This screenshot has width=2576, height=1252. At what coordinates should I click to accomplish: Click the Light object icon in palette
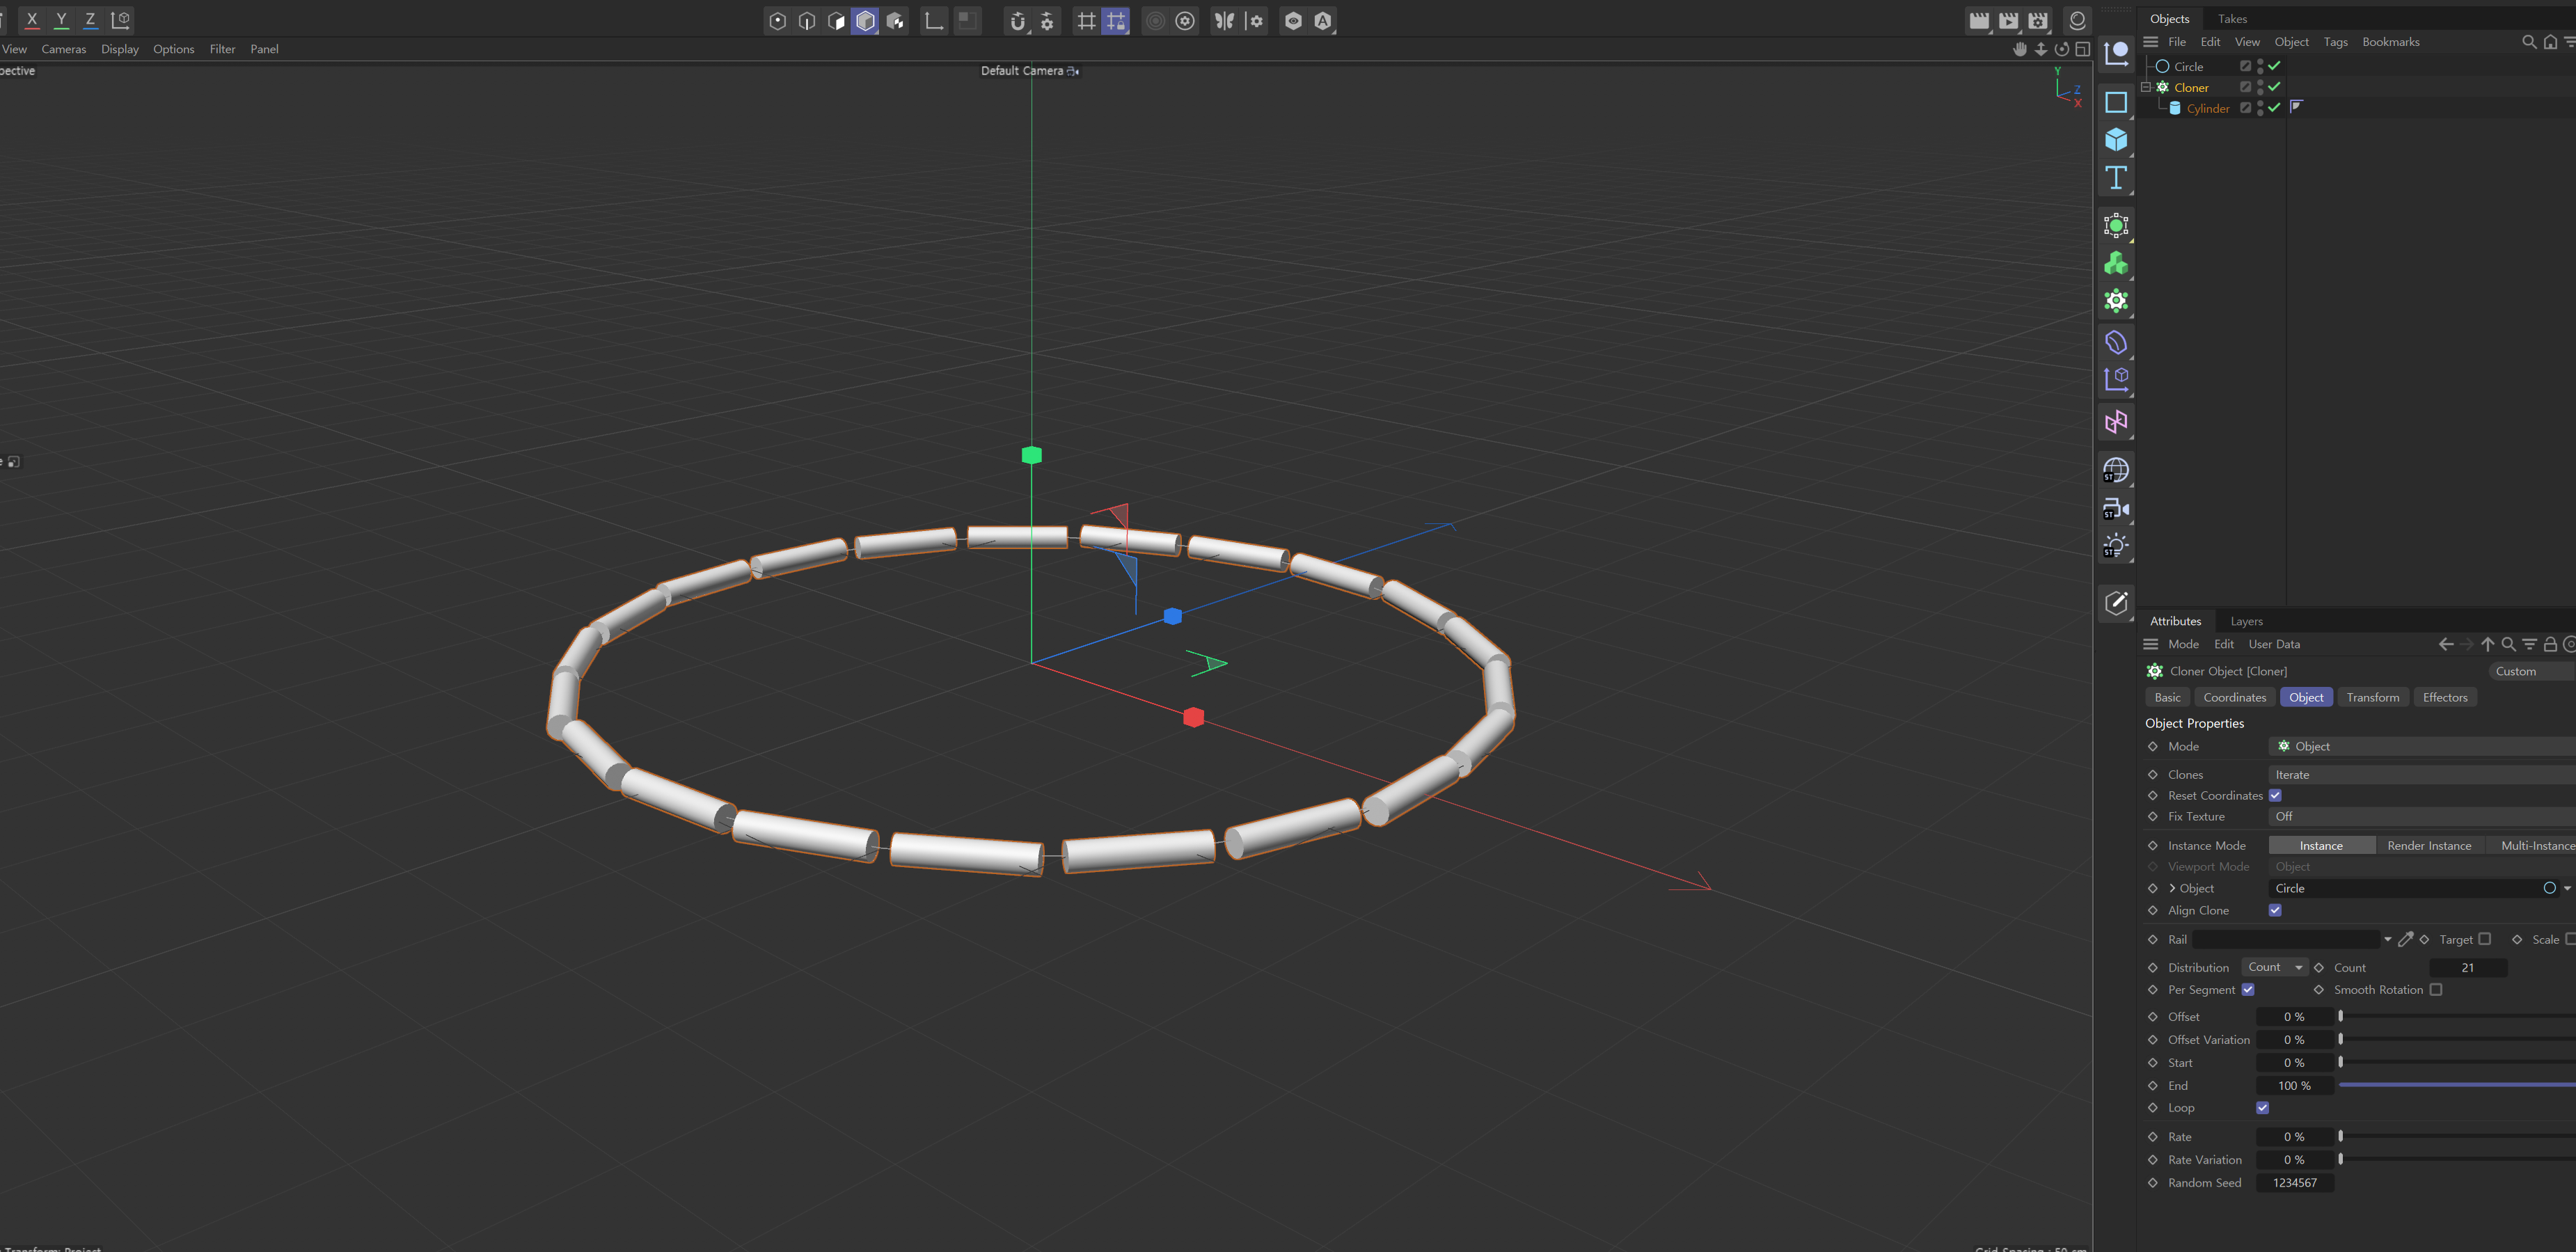point(2116,547)
